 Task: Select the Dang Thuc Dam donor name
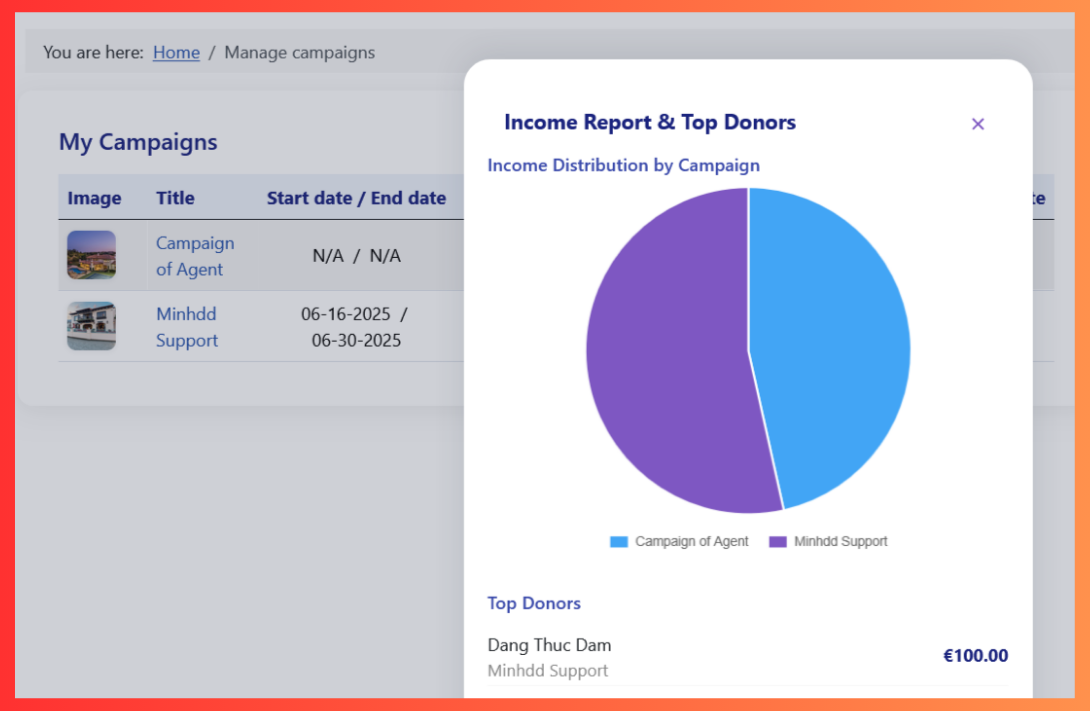549,645
